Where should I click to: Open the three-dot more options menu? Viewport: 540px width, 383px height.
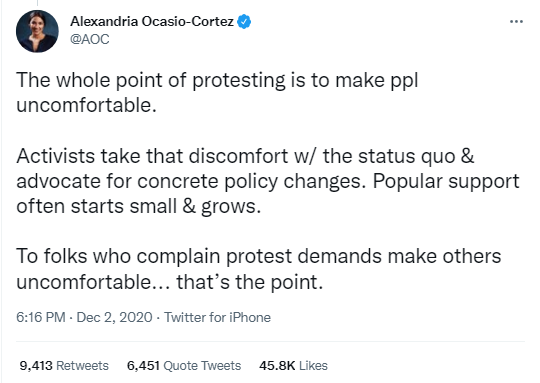516,22
